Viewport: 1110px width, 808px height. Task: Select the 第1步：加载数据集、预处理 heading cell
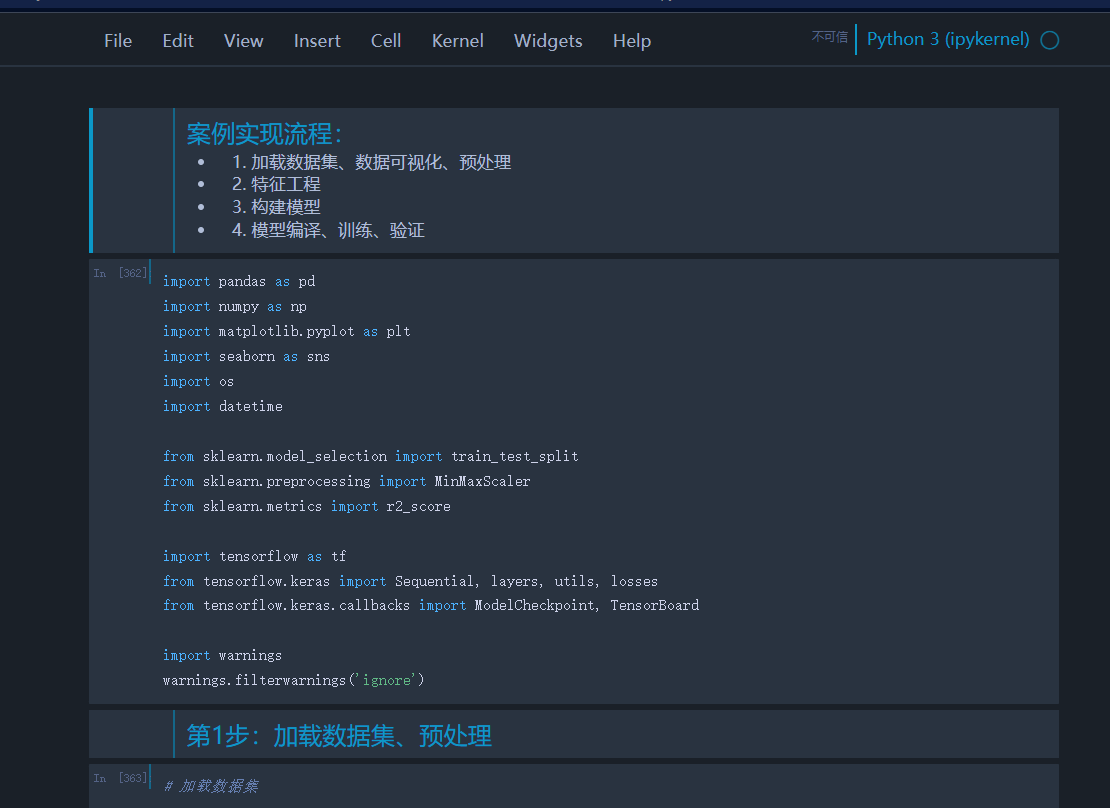click(338, 736)
